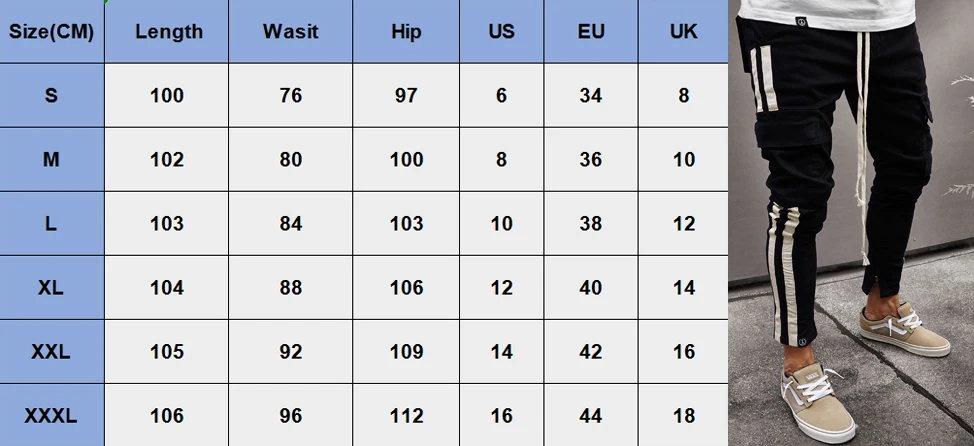Image resolution: width=974 pixels, height=446 pixels.
Task: Click the EU size 40 cell
Action: click(x=591, y=288)
